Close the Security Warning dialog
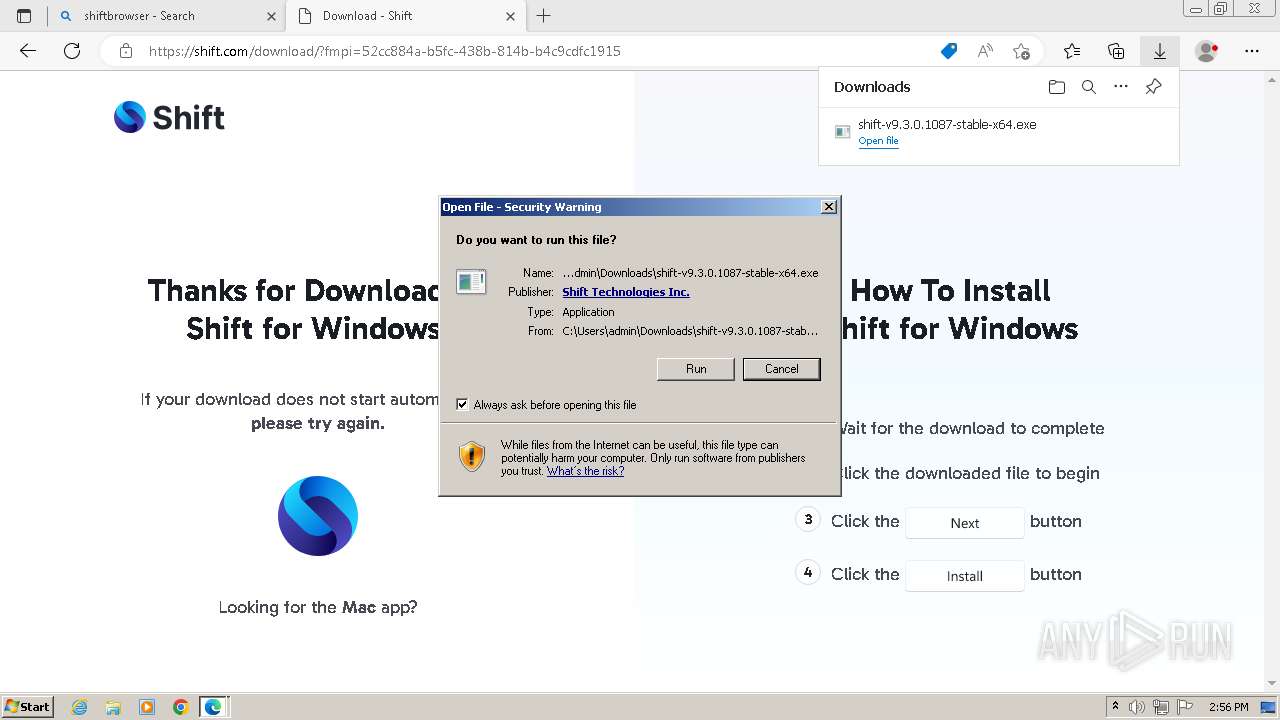 [828, 207]
